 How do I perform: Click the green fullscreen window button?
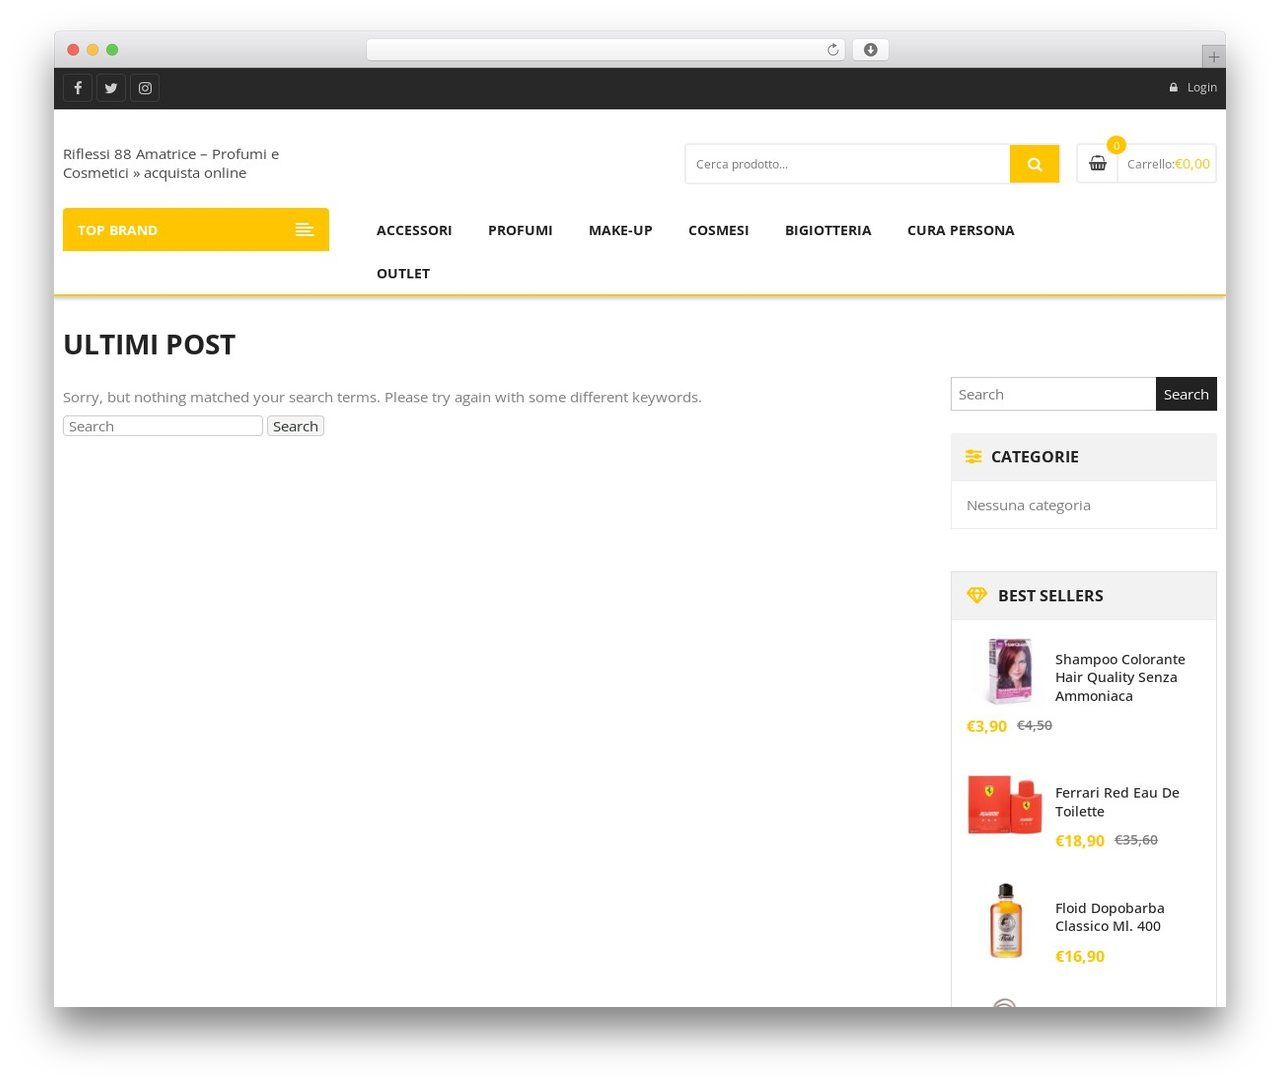coord(112,50)
